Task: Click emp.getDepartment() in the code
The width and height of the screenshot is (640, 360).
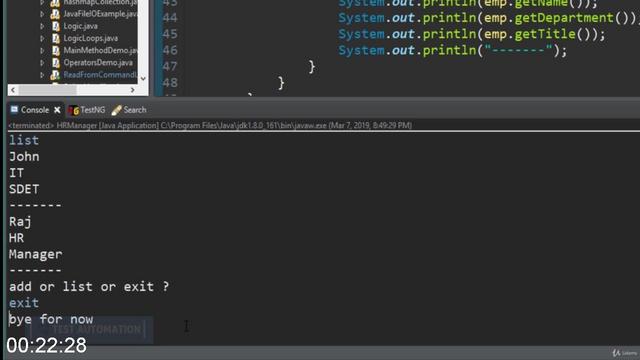Action: [x=557, y=18]
